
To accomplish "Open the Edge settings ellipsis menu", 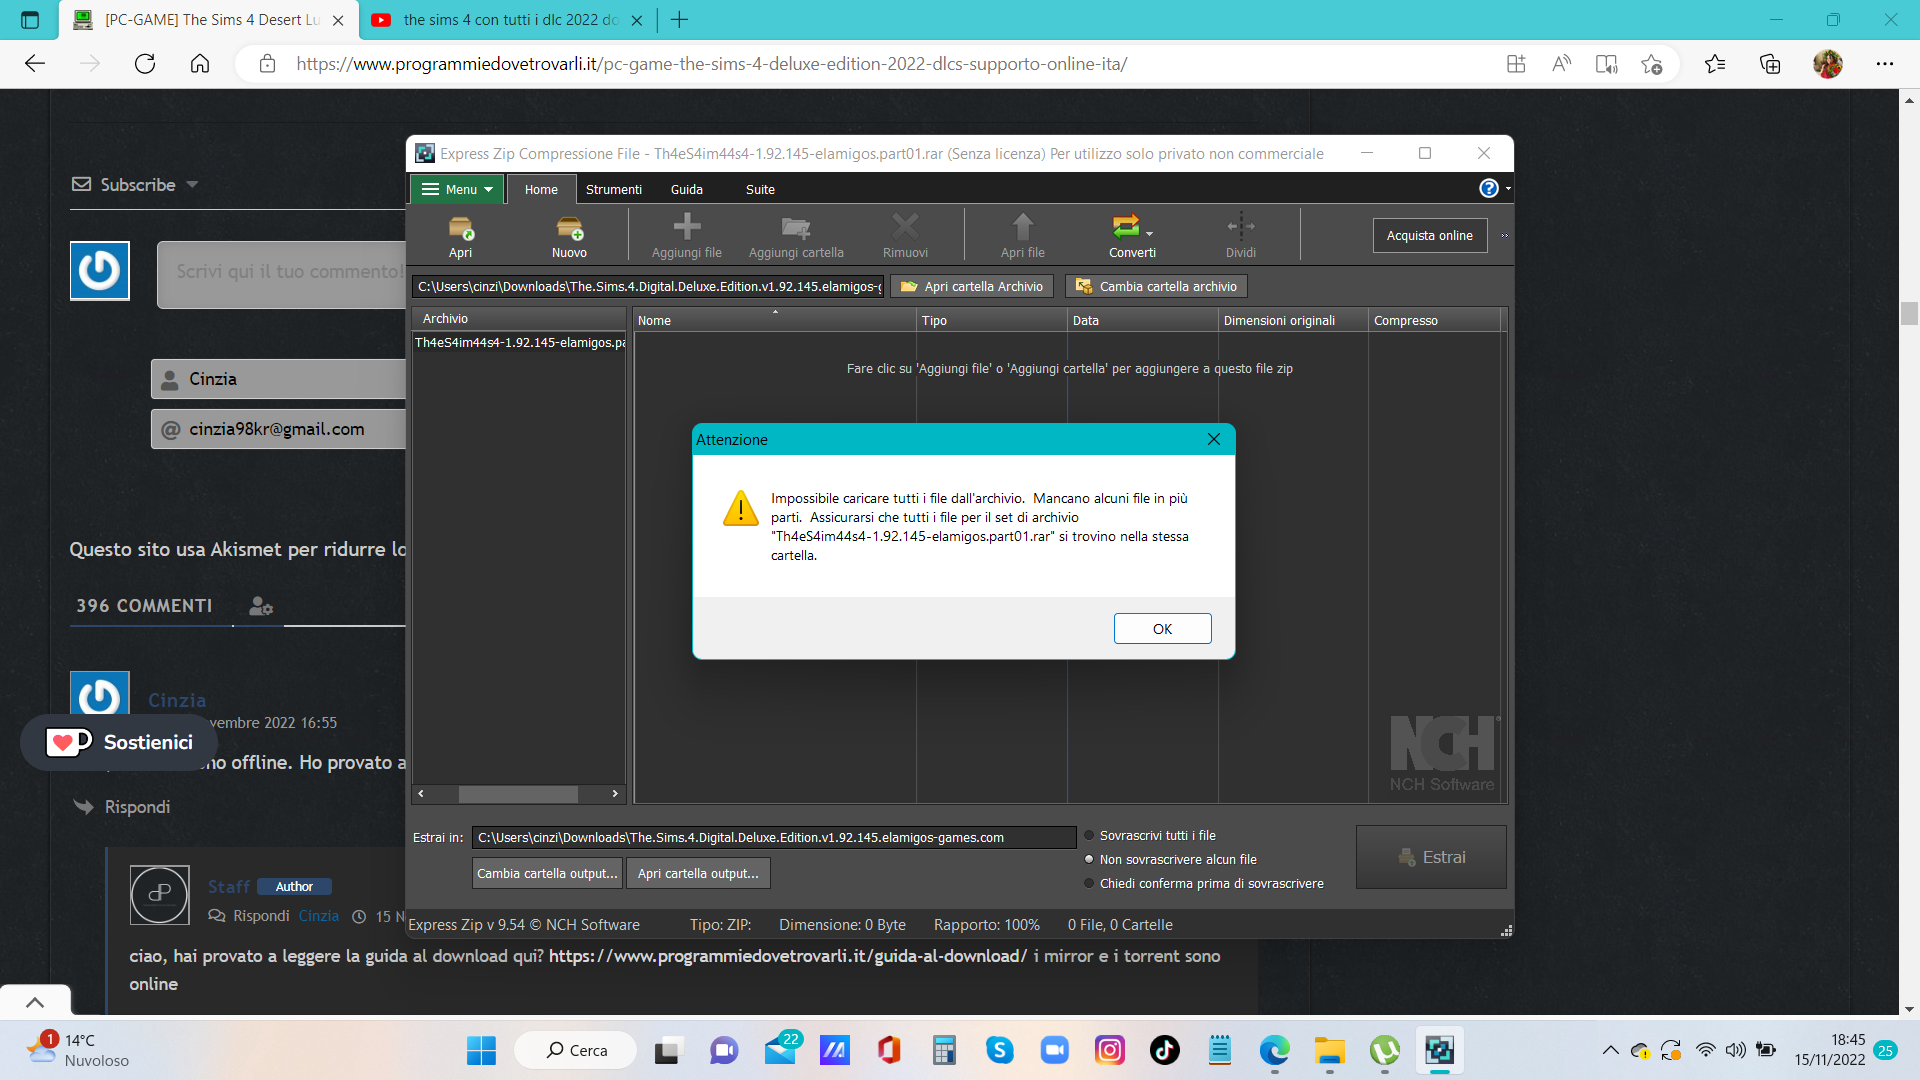I will [x=1885, y=64].
